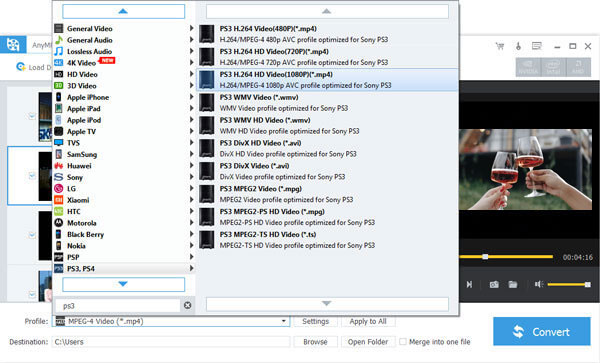Mute audio with the speaker icon
The image size is (600, 363).
539,284
